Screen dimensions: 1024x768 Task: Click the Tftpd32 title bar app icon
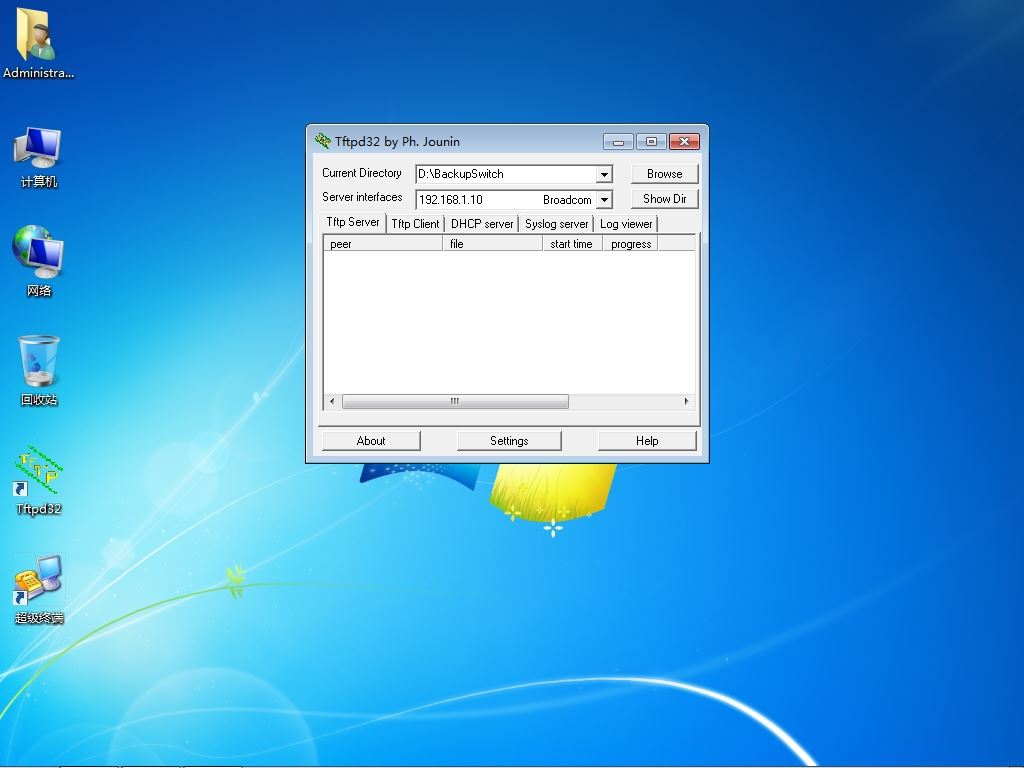(322, 141)
